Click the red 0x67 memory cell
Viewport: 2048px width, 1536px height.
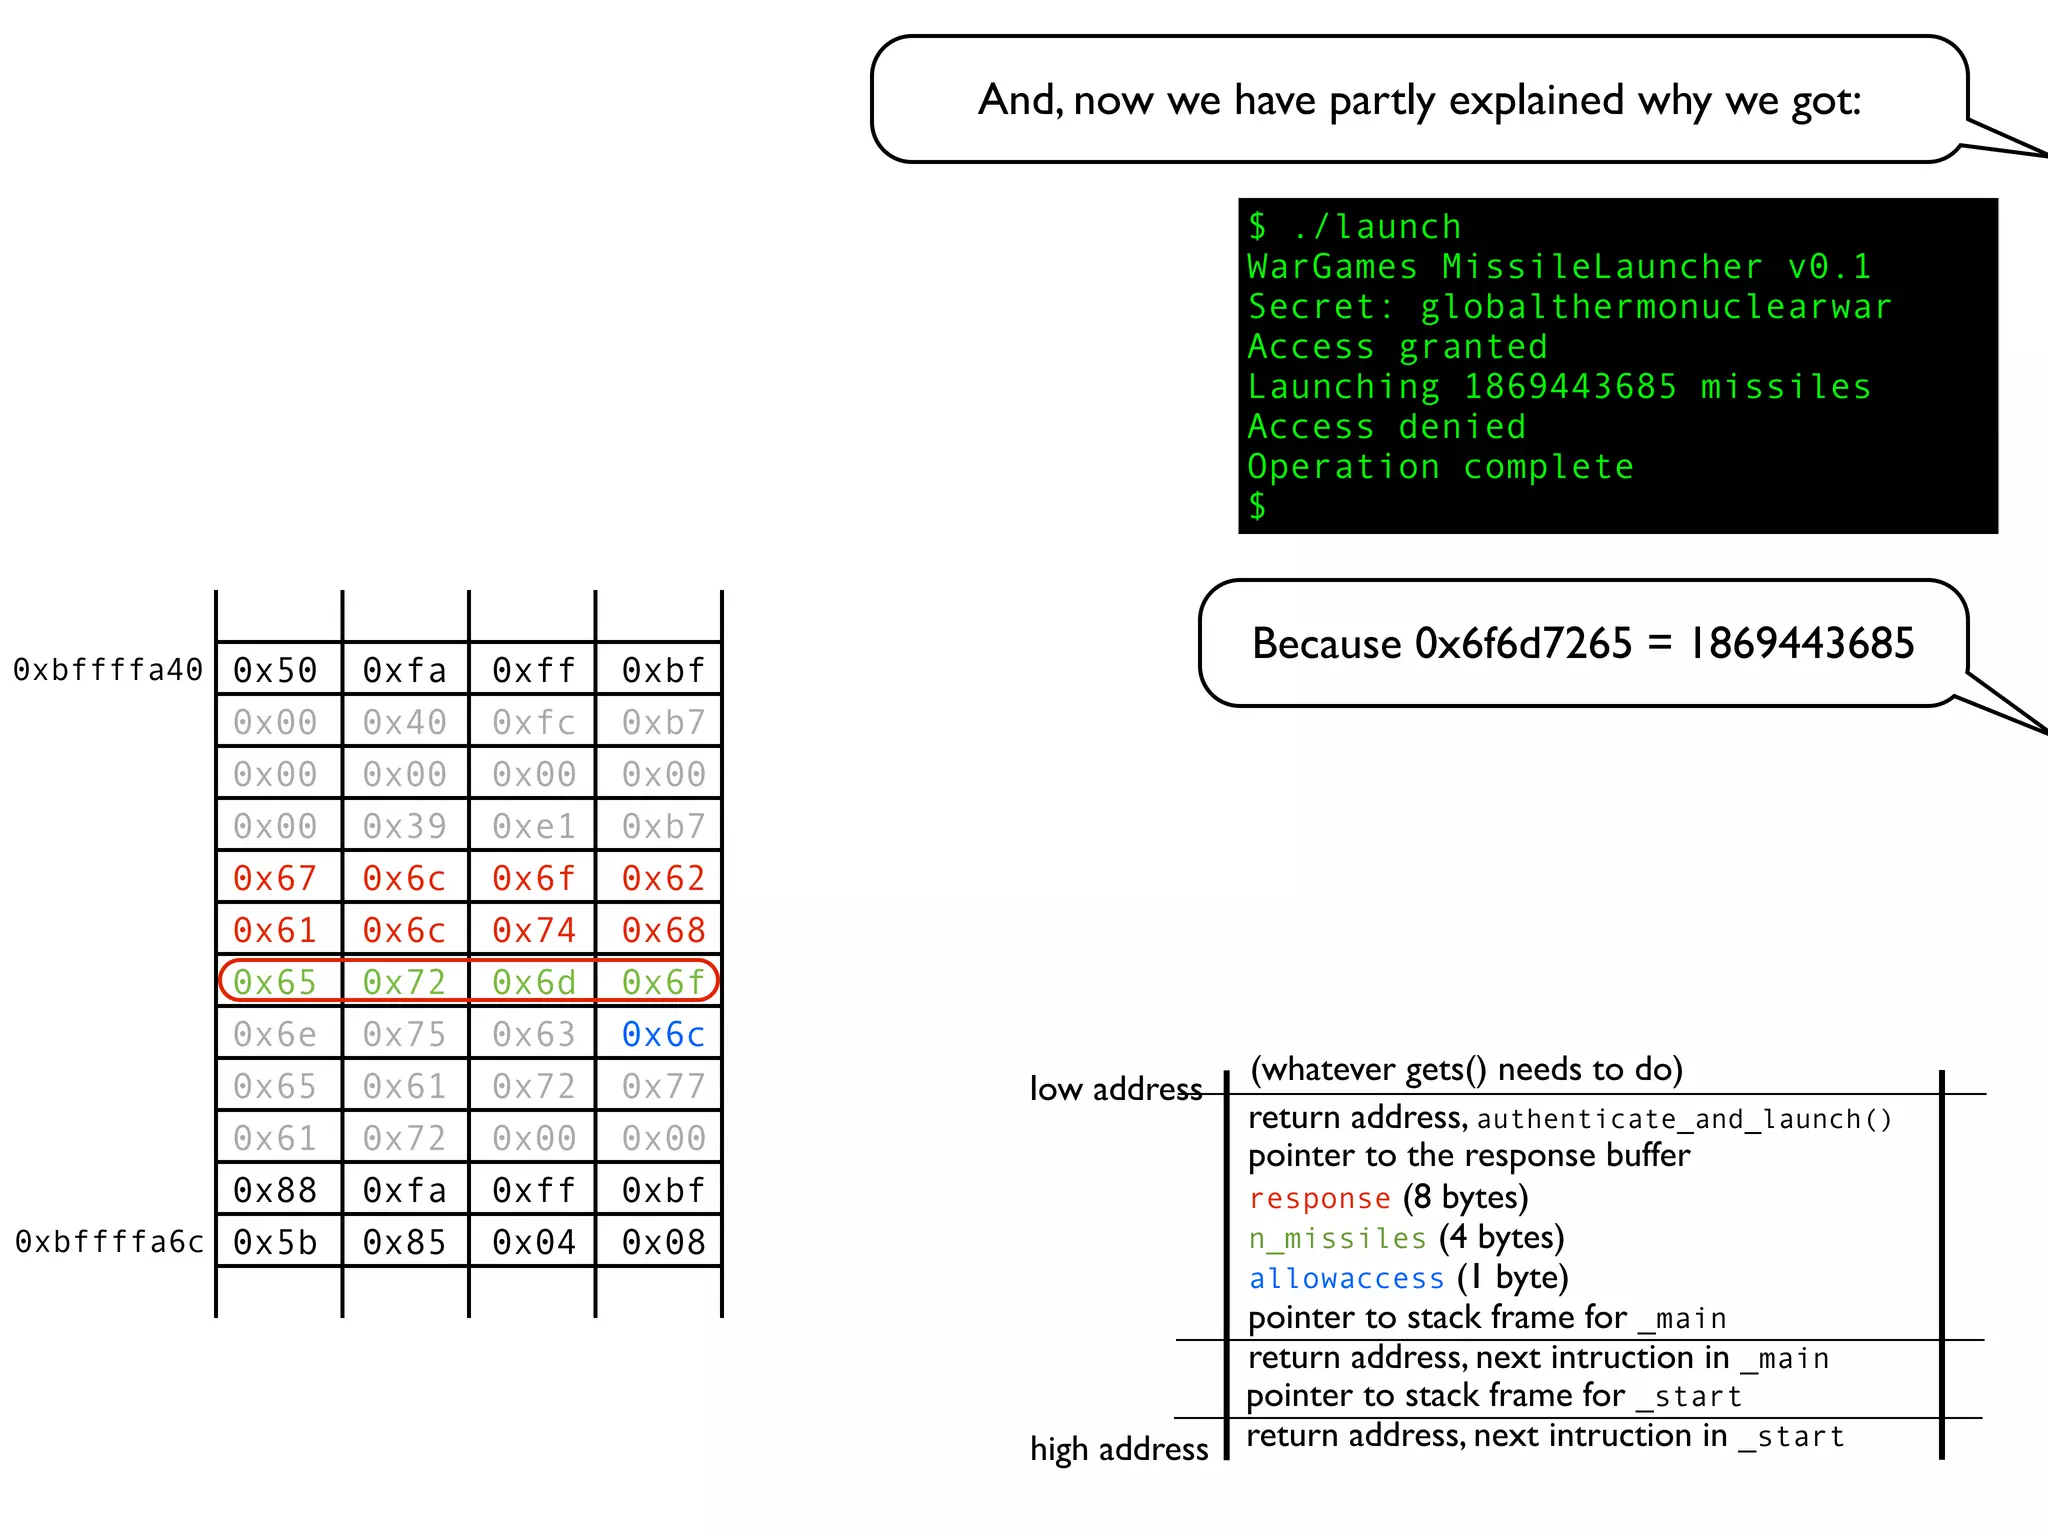[275, 878]
